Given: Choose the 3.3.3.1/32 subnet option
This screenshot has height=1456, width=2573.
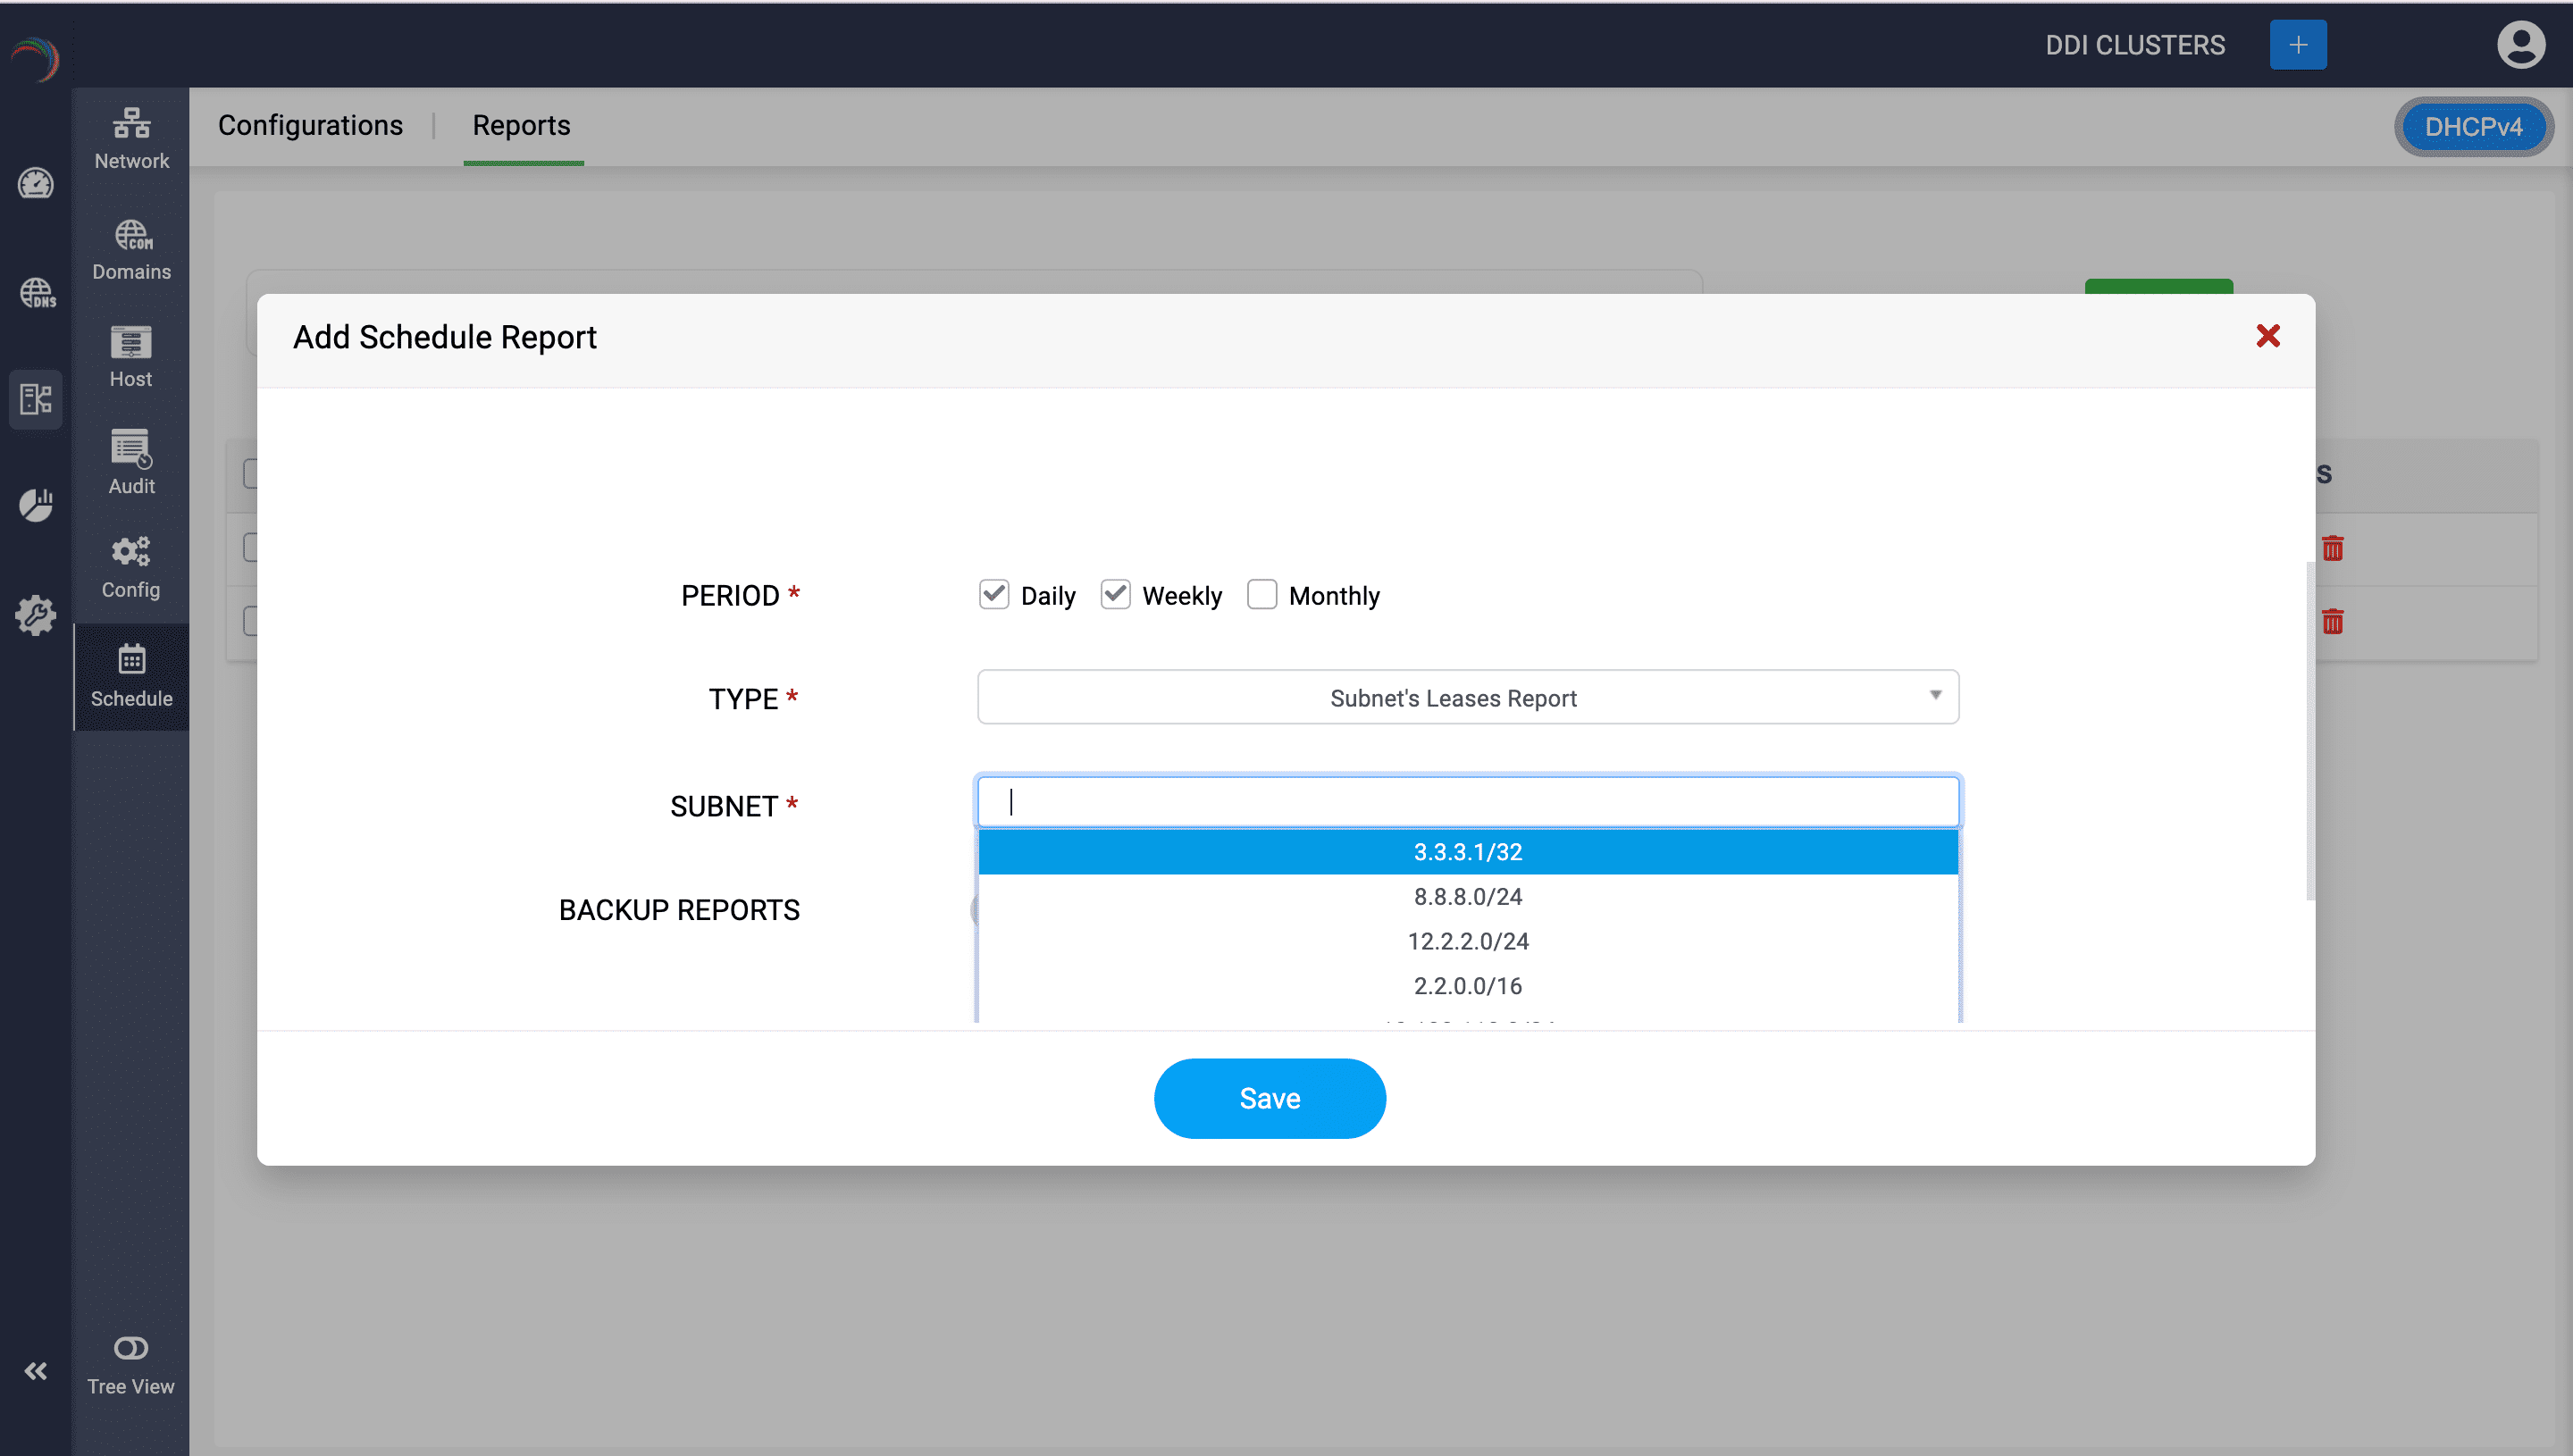Looking at the screenshot, I should [x=1467, y=852].
